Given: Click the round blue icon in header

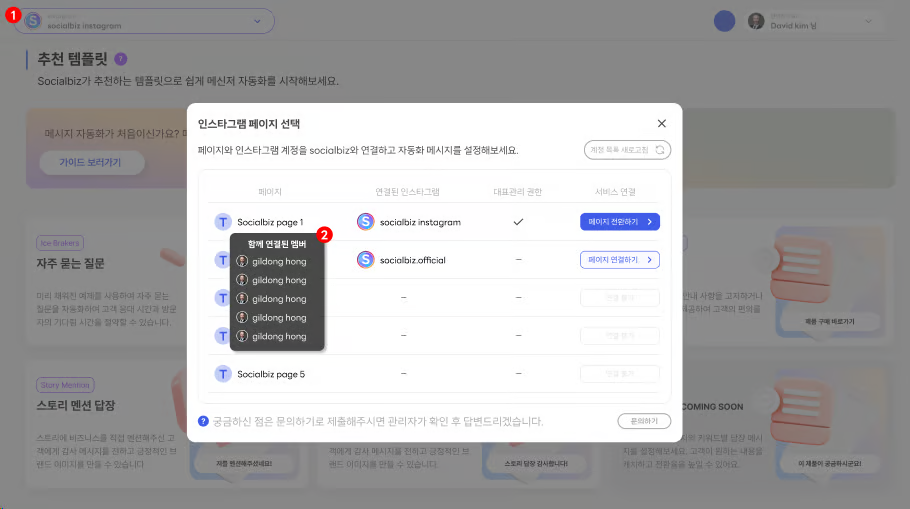Looking at the screenshot, I should (725, 21).
